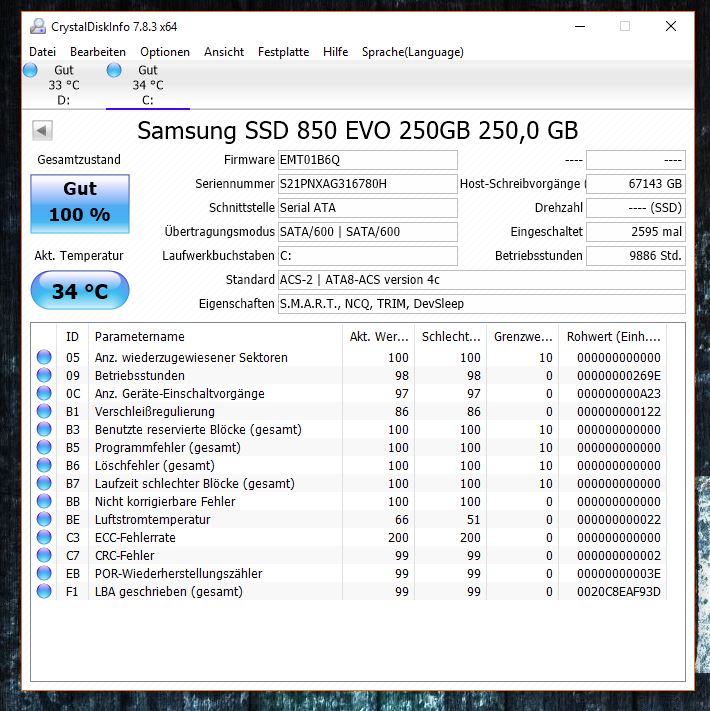The height and width of the screenshot is (711, 710).
Task: Click the Grenzwe... column header
Action: 523,336
